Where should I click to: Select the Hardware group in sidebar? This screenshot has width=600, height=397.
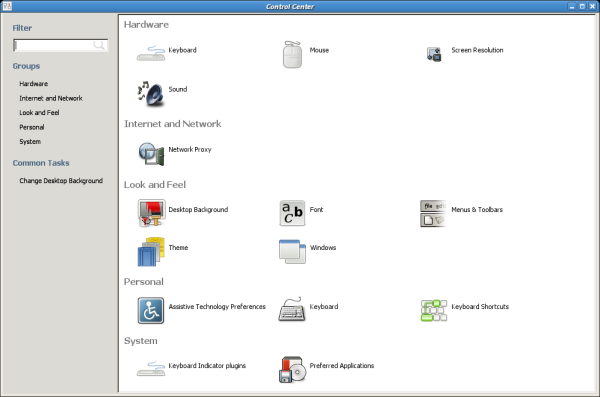point(34,83)
